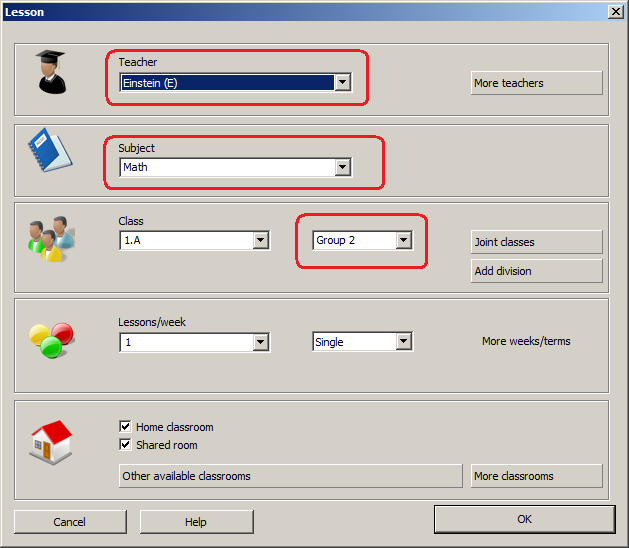Click the Add division button

[536, 271]
